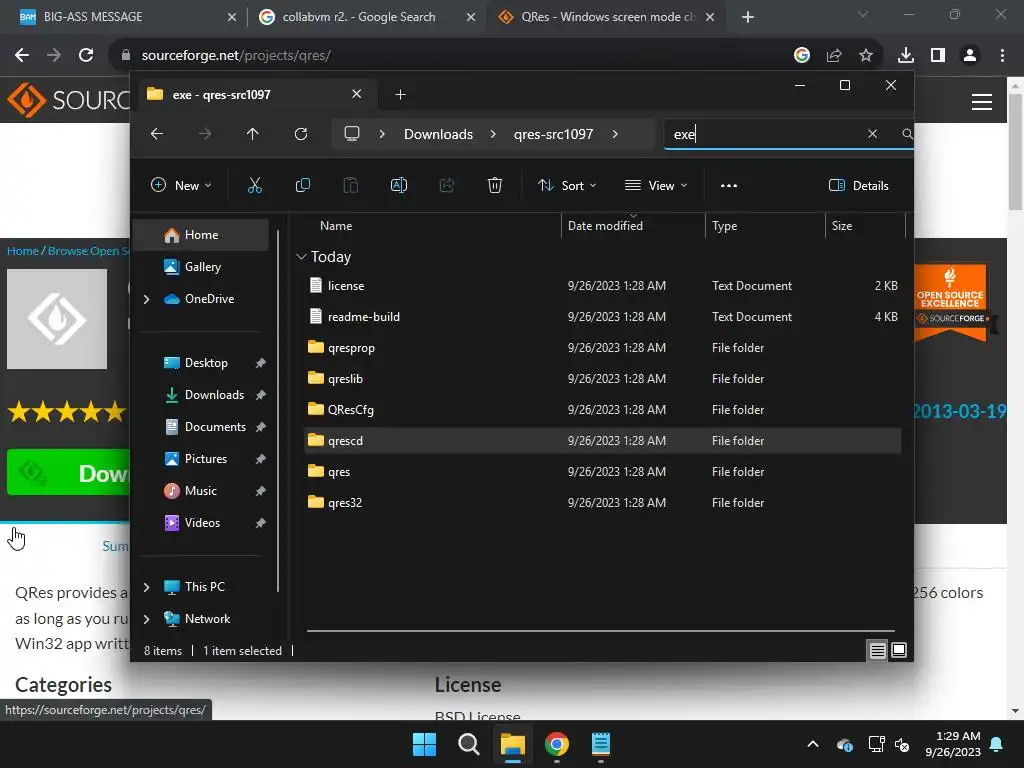Expand chevron after qres-src1097 in breadcrumb

pos(615,134)
